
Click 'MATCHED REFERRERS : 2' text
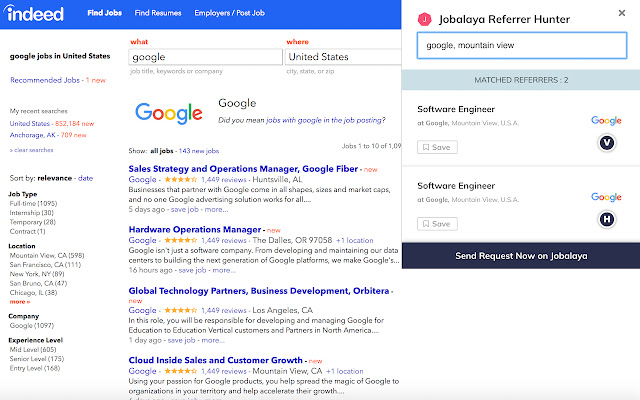coord(521,80)
